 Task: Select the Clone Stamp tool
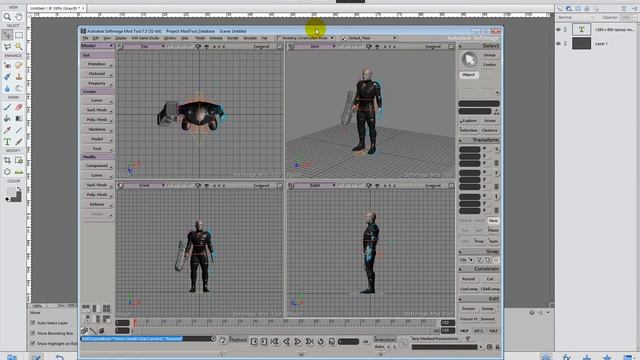19,77
